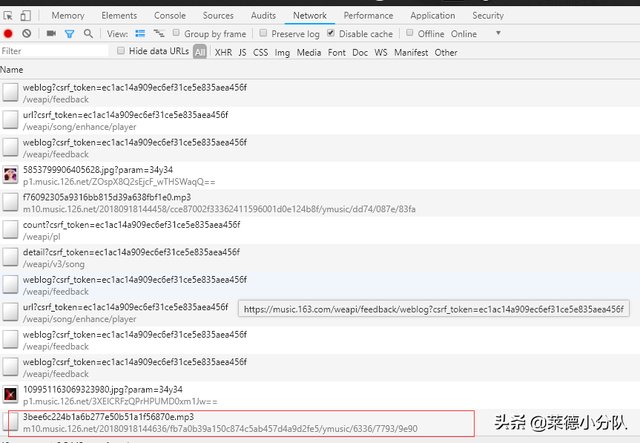Stop recording with the red record button
This screenshot has height=443, width=640.
[x=8, y=33]
